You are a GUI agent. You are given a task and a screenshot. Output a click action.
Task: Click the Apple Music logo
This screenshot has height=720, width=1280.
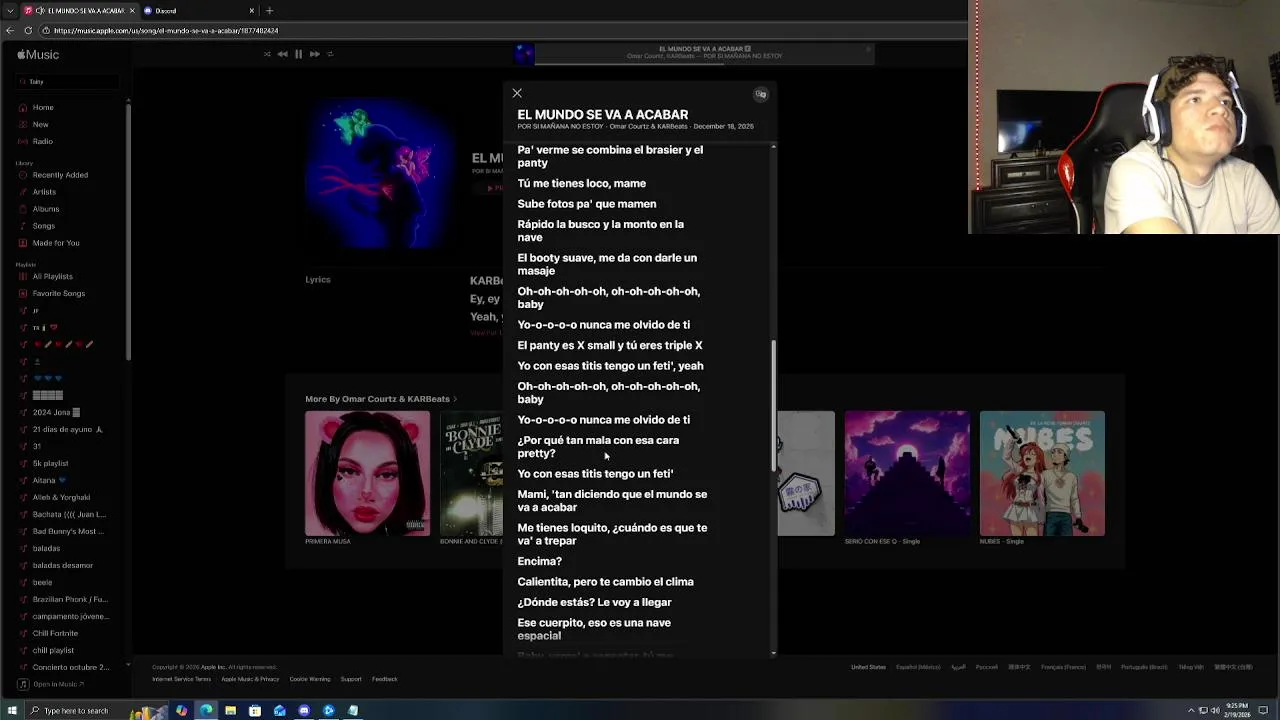click(38, 55)
